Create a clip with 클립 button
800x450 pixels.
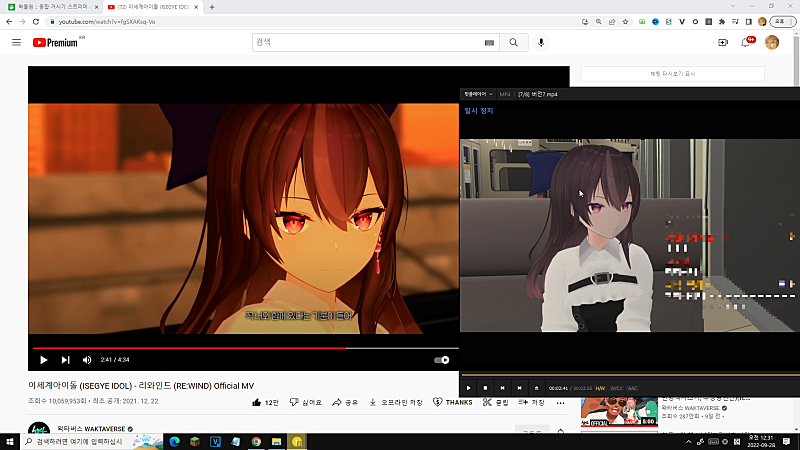coord(496,403)
